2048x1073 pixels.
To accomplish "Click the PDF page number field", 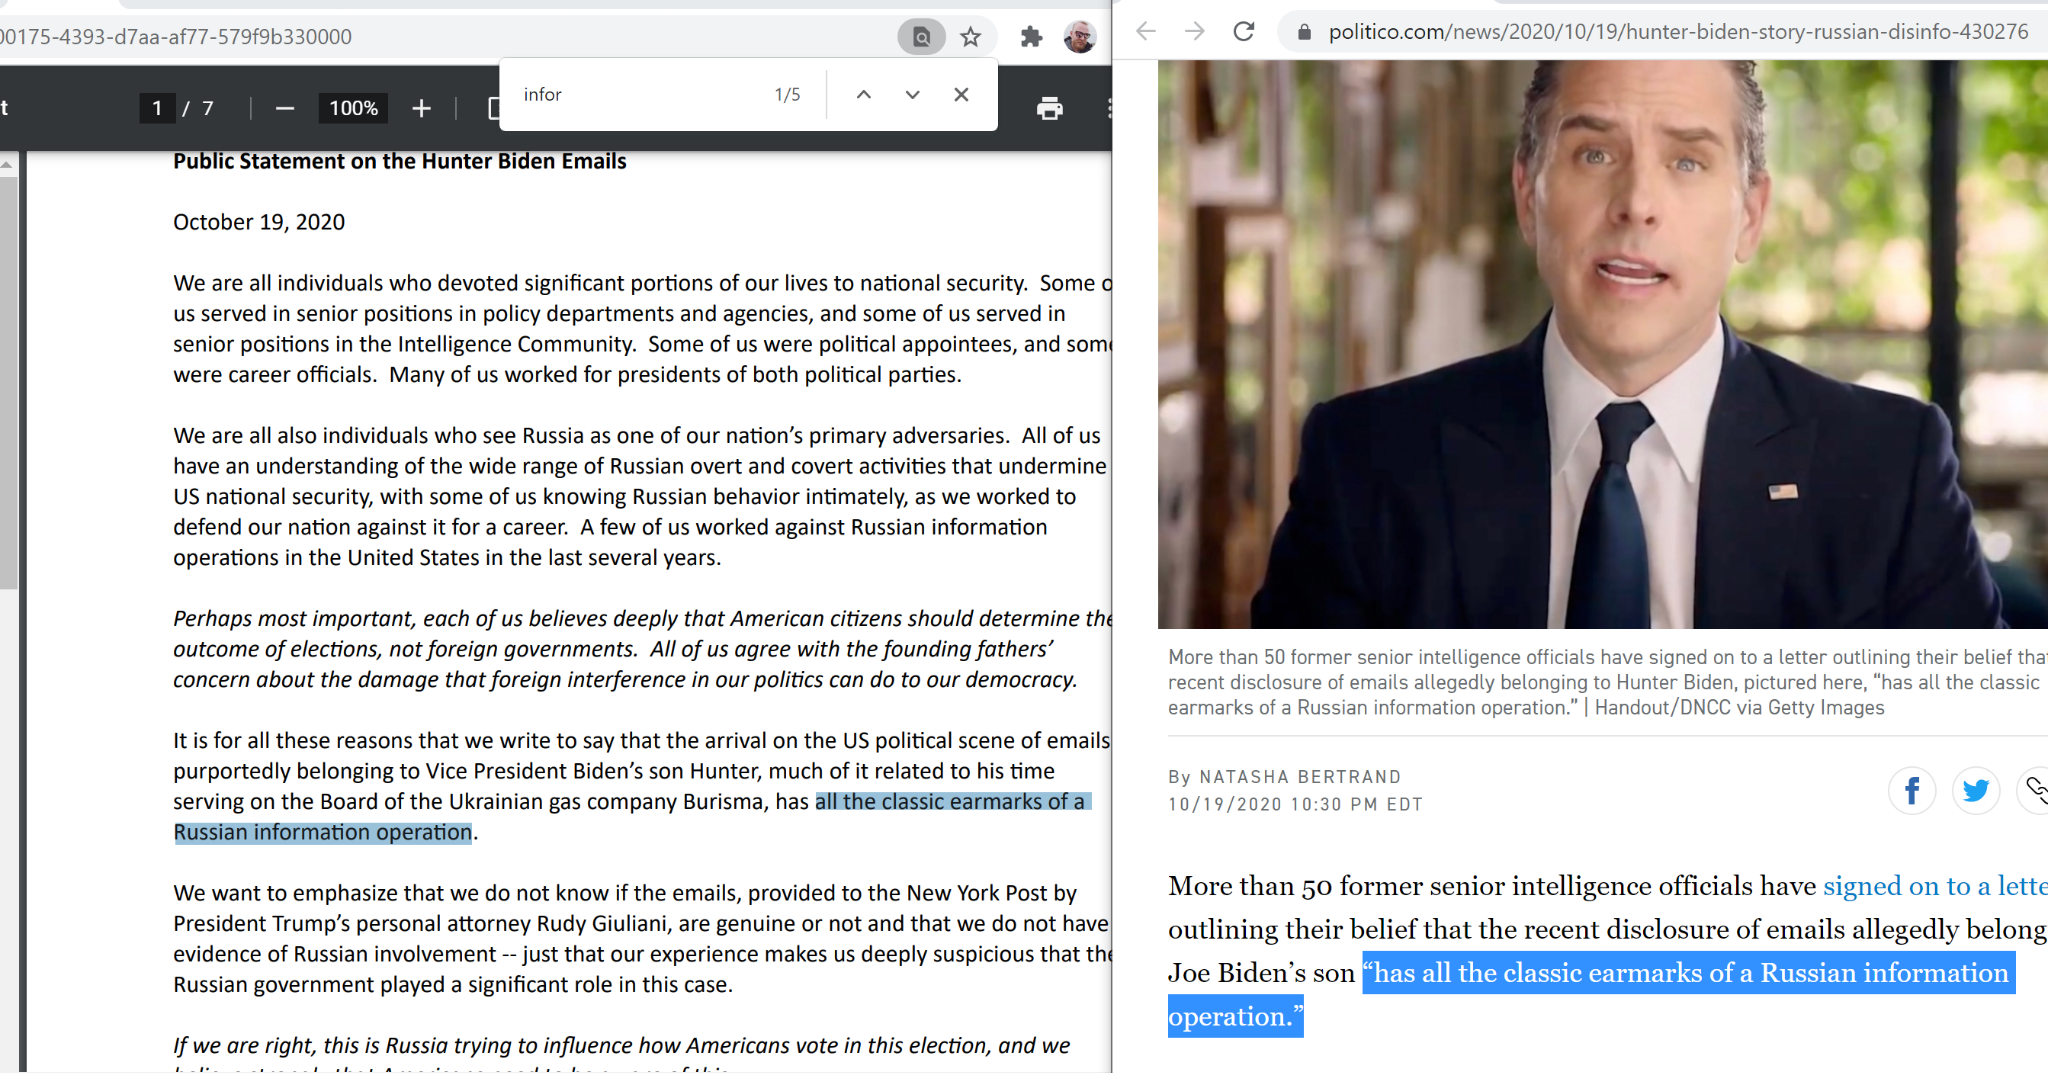I will [x=157, y=108].
